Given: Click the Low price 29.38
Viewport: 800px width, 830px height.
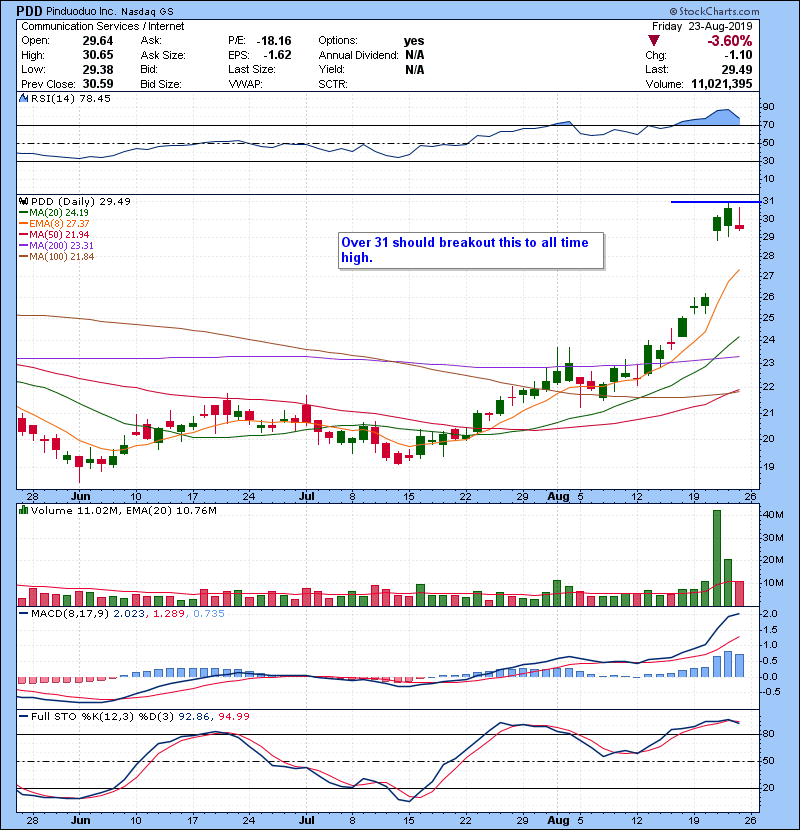Looking at the screenshot, I should click(98, 69).
